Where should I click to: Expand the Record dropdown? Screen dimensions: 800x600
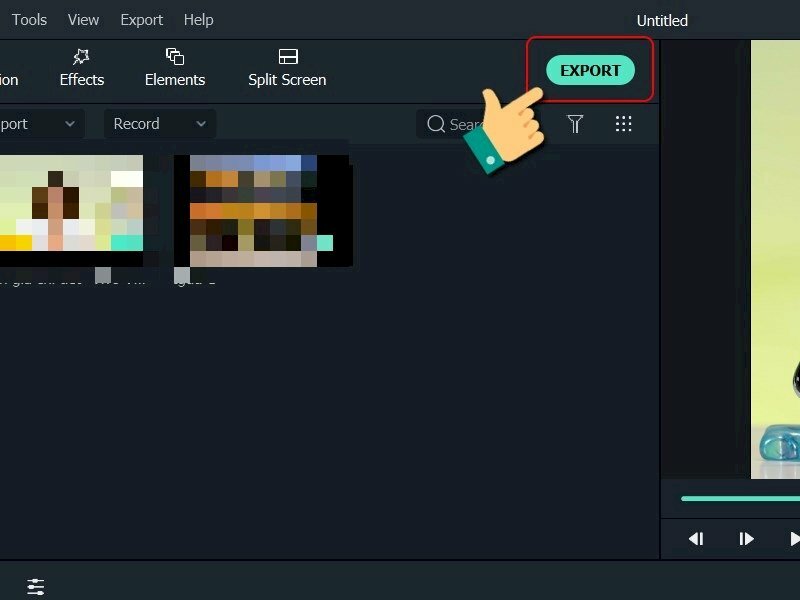tap(160, 124)
